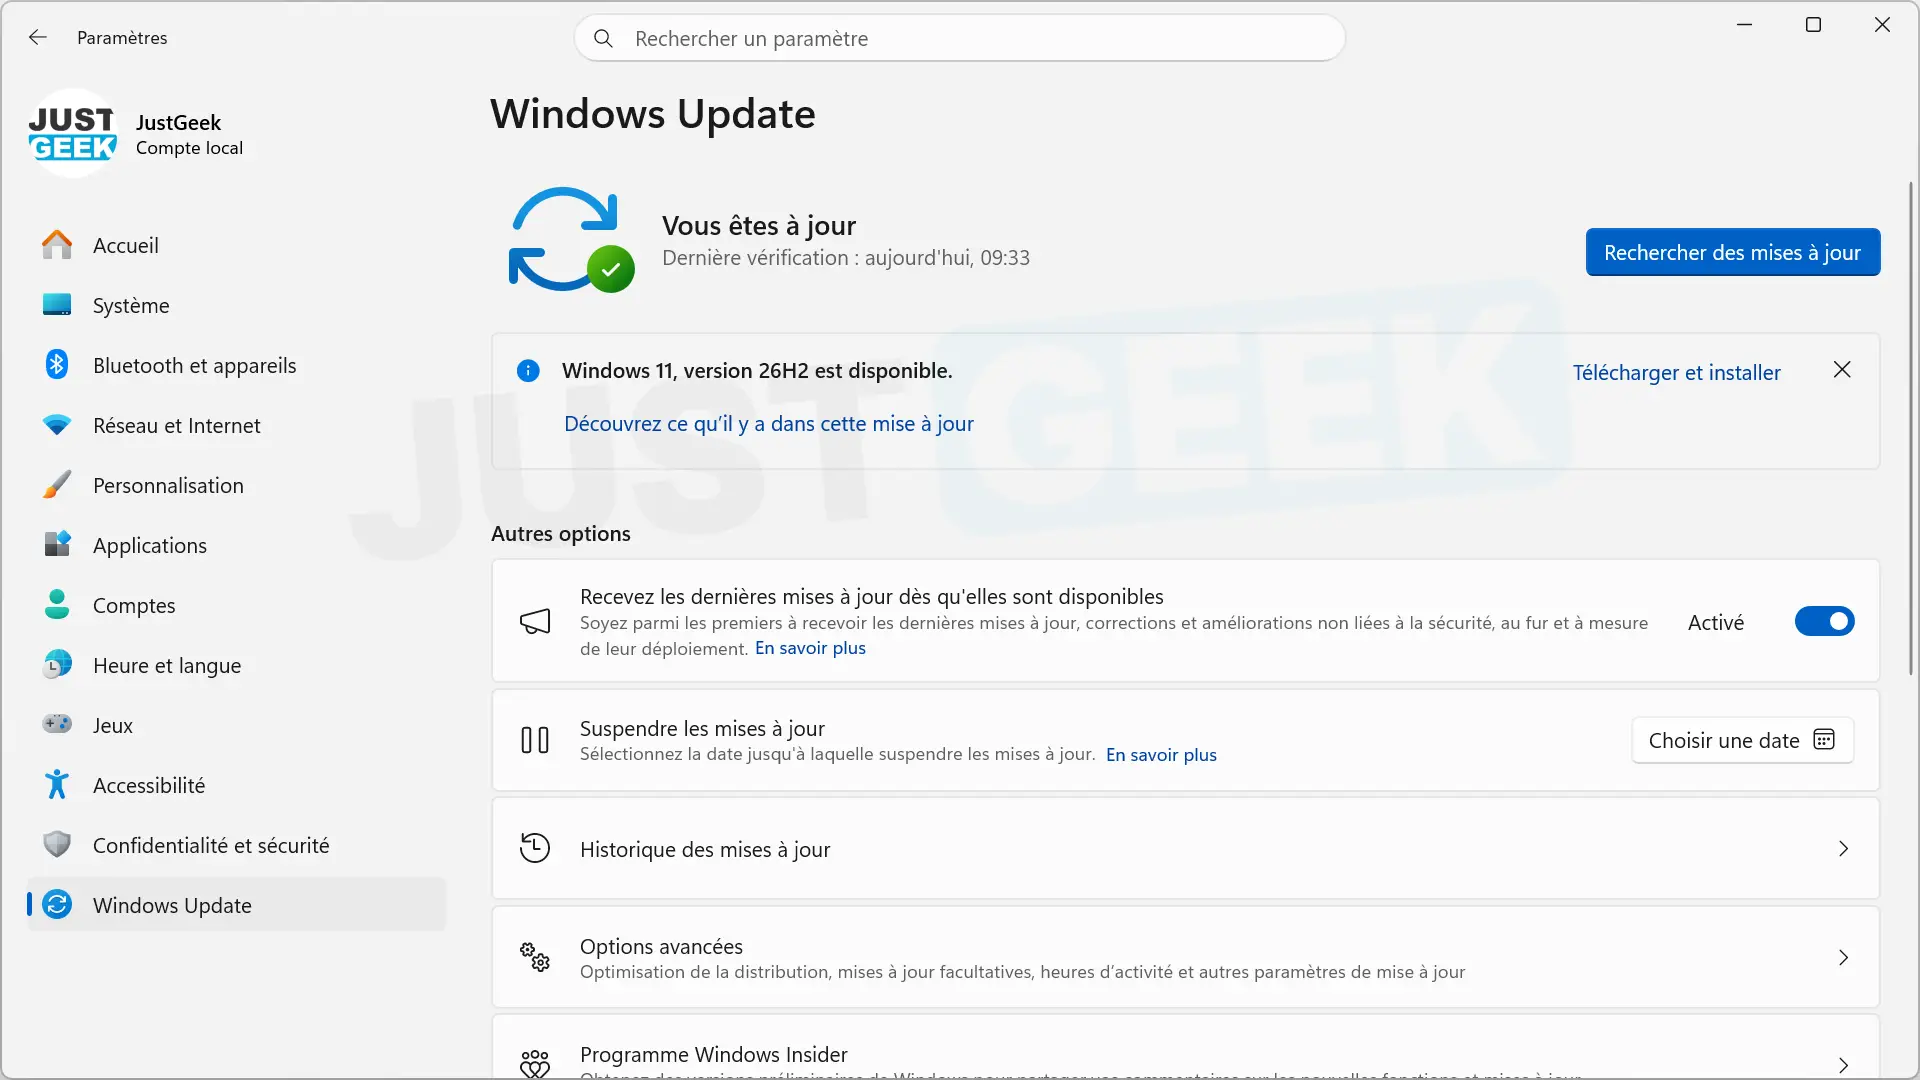Open the Programme Windows Insider row
Screen dimensions: 1920x1080
[x=1185, y=1047]
